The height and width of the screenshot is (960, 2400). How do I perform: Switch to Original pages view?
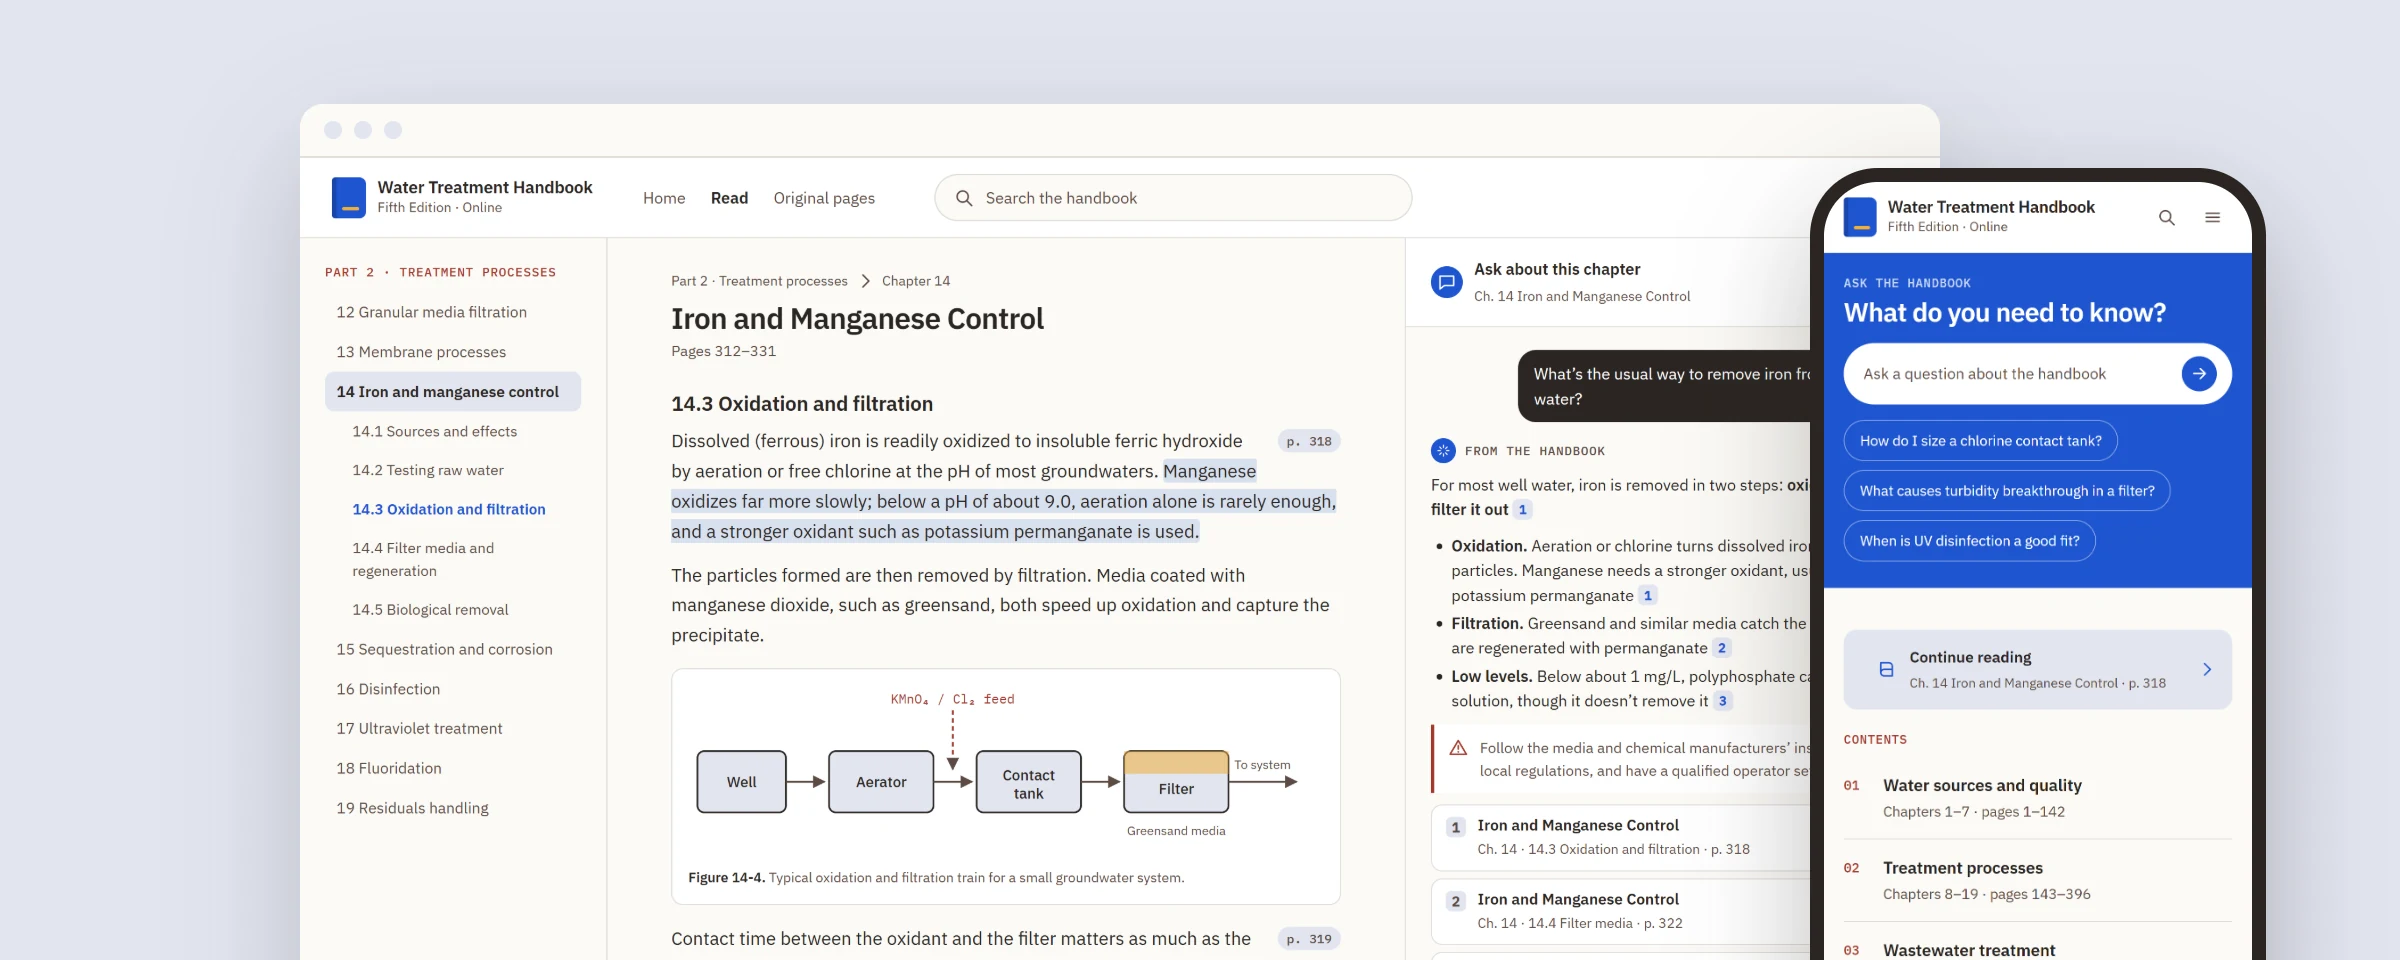(x=824, y=198)
